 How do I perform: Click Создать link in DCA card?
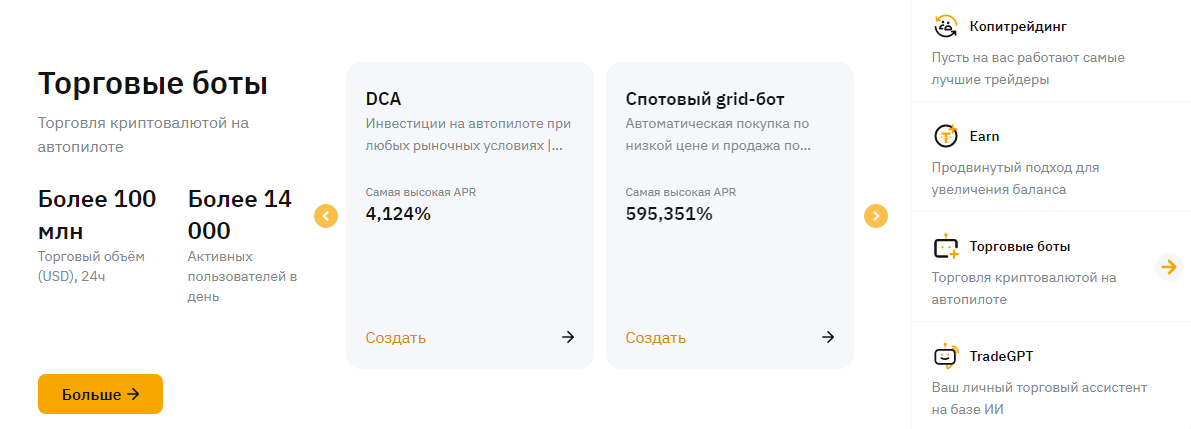pyautogui.click(x=396, y=338)
